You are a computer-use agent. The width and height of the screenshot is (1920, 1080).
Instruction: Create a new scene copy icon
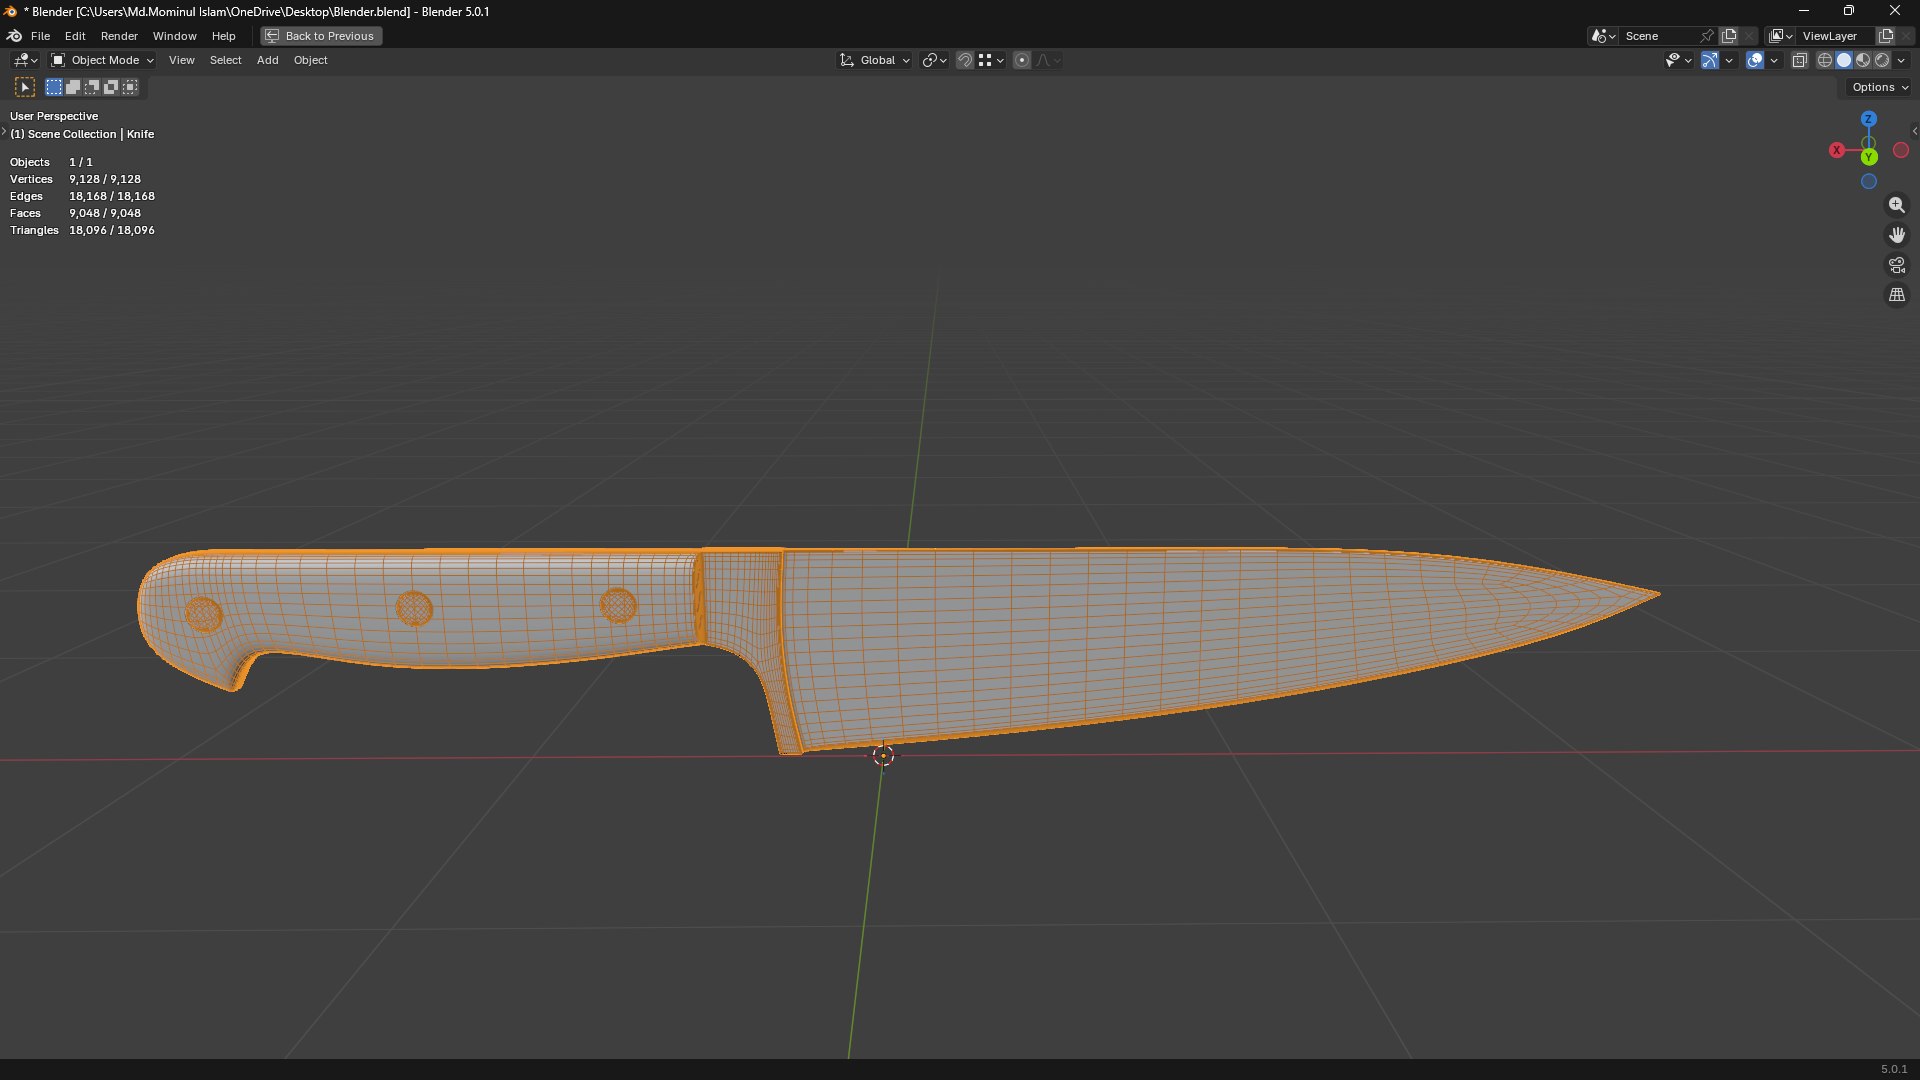coord(1729,36)
